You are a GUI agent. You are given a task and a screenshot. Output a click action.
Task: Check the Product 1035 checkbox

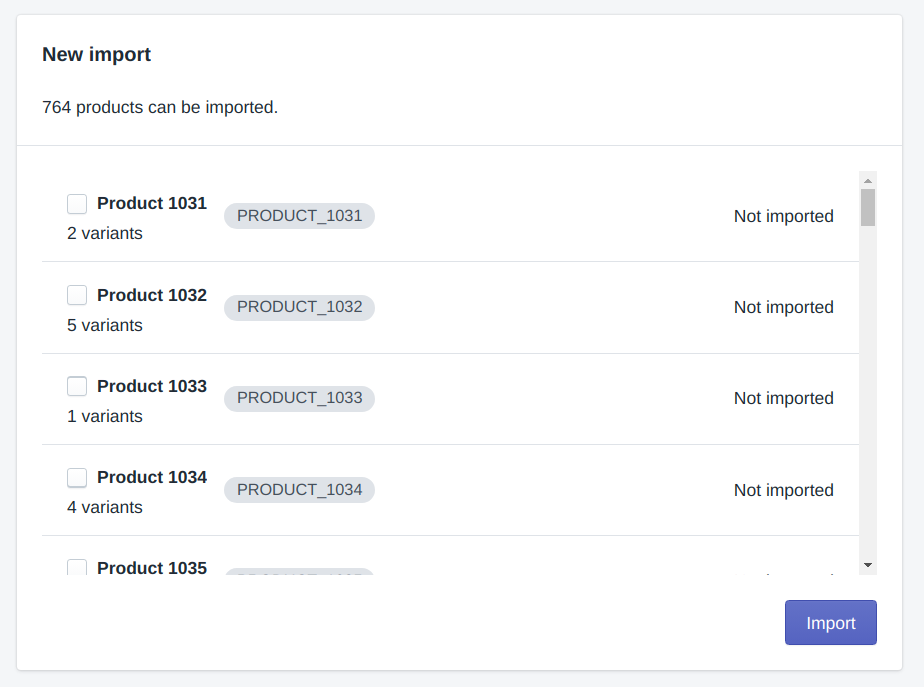click(x=77, y=567)
